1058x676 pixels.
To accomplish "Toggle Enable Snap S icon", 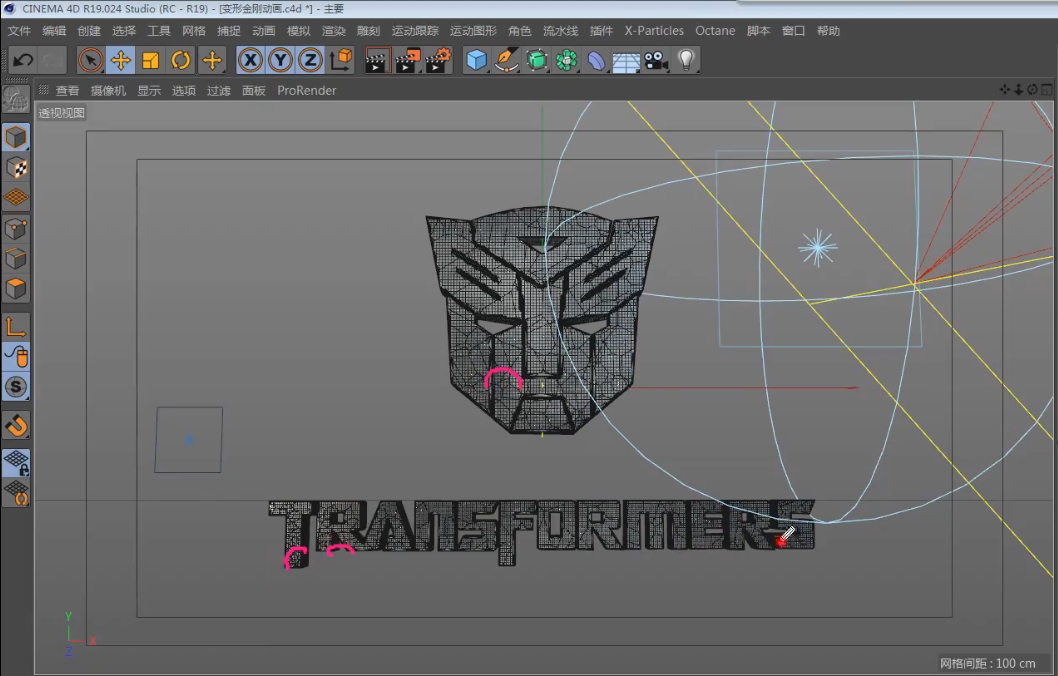I will click(x=16, y=387).
